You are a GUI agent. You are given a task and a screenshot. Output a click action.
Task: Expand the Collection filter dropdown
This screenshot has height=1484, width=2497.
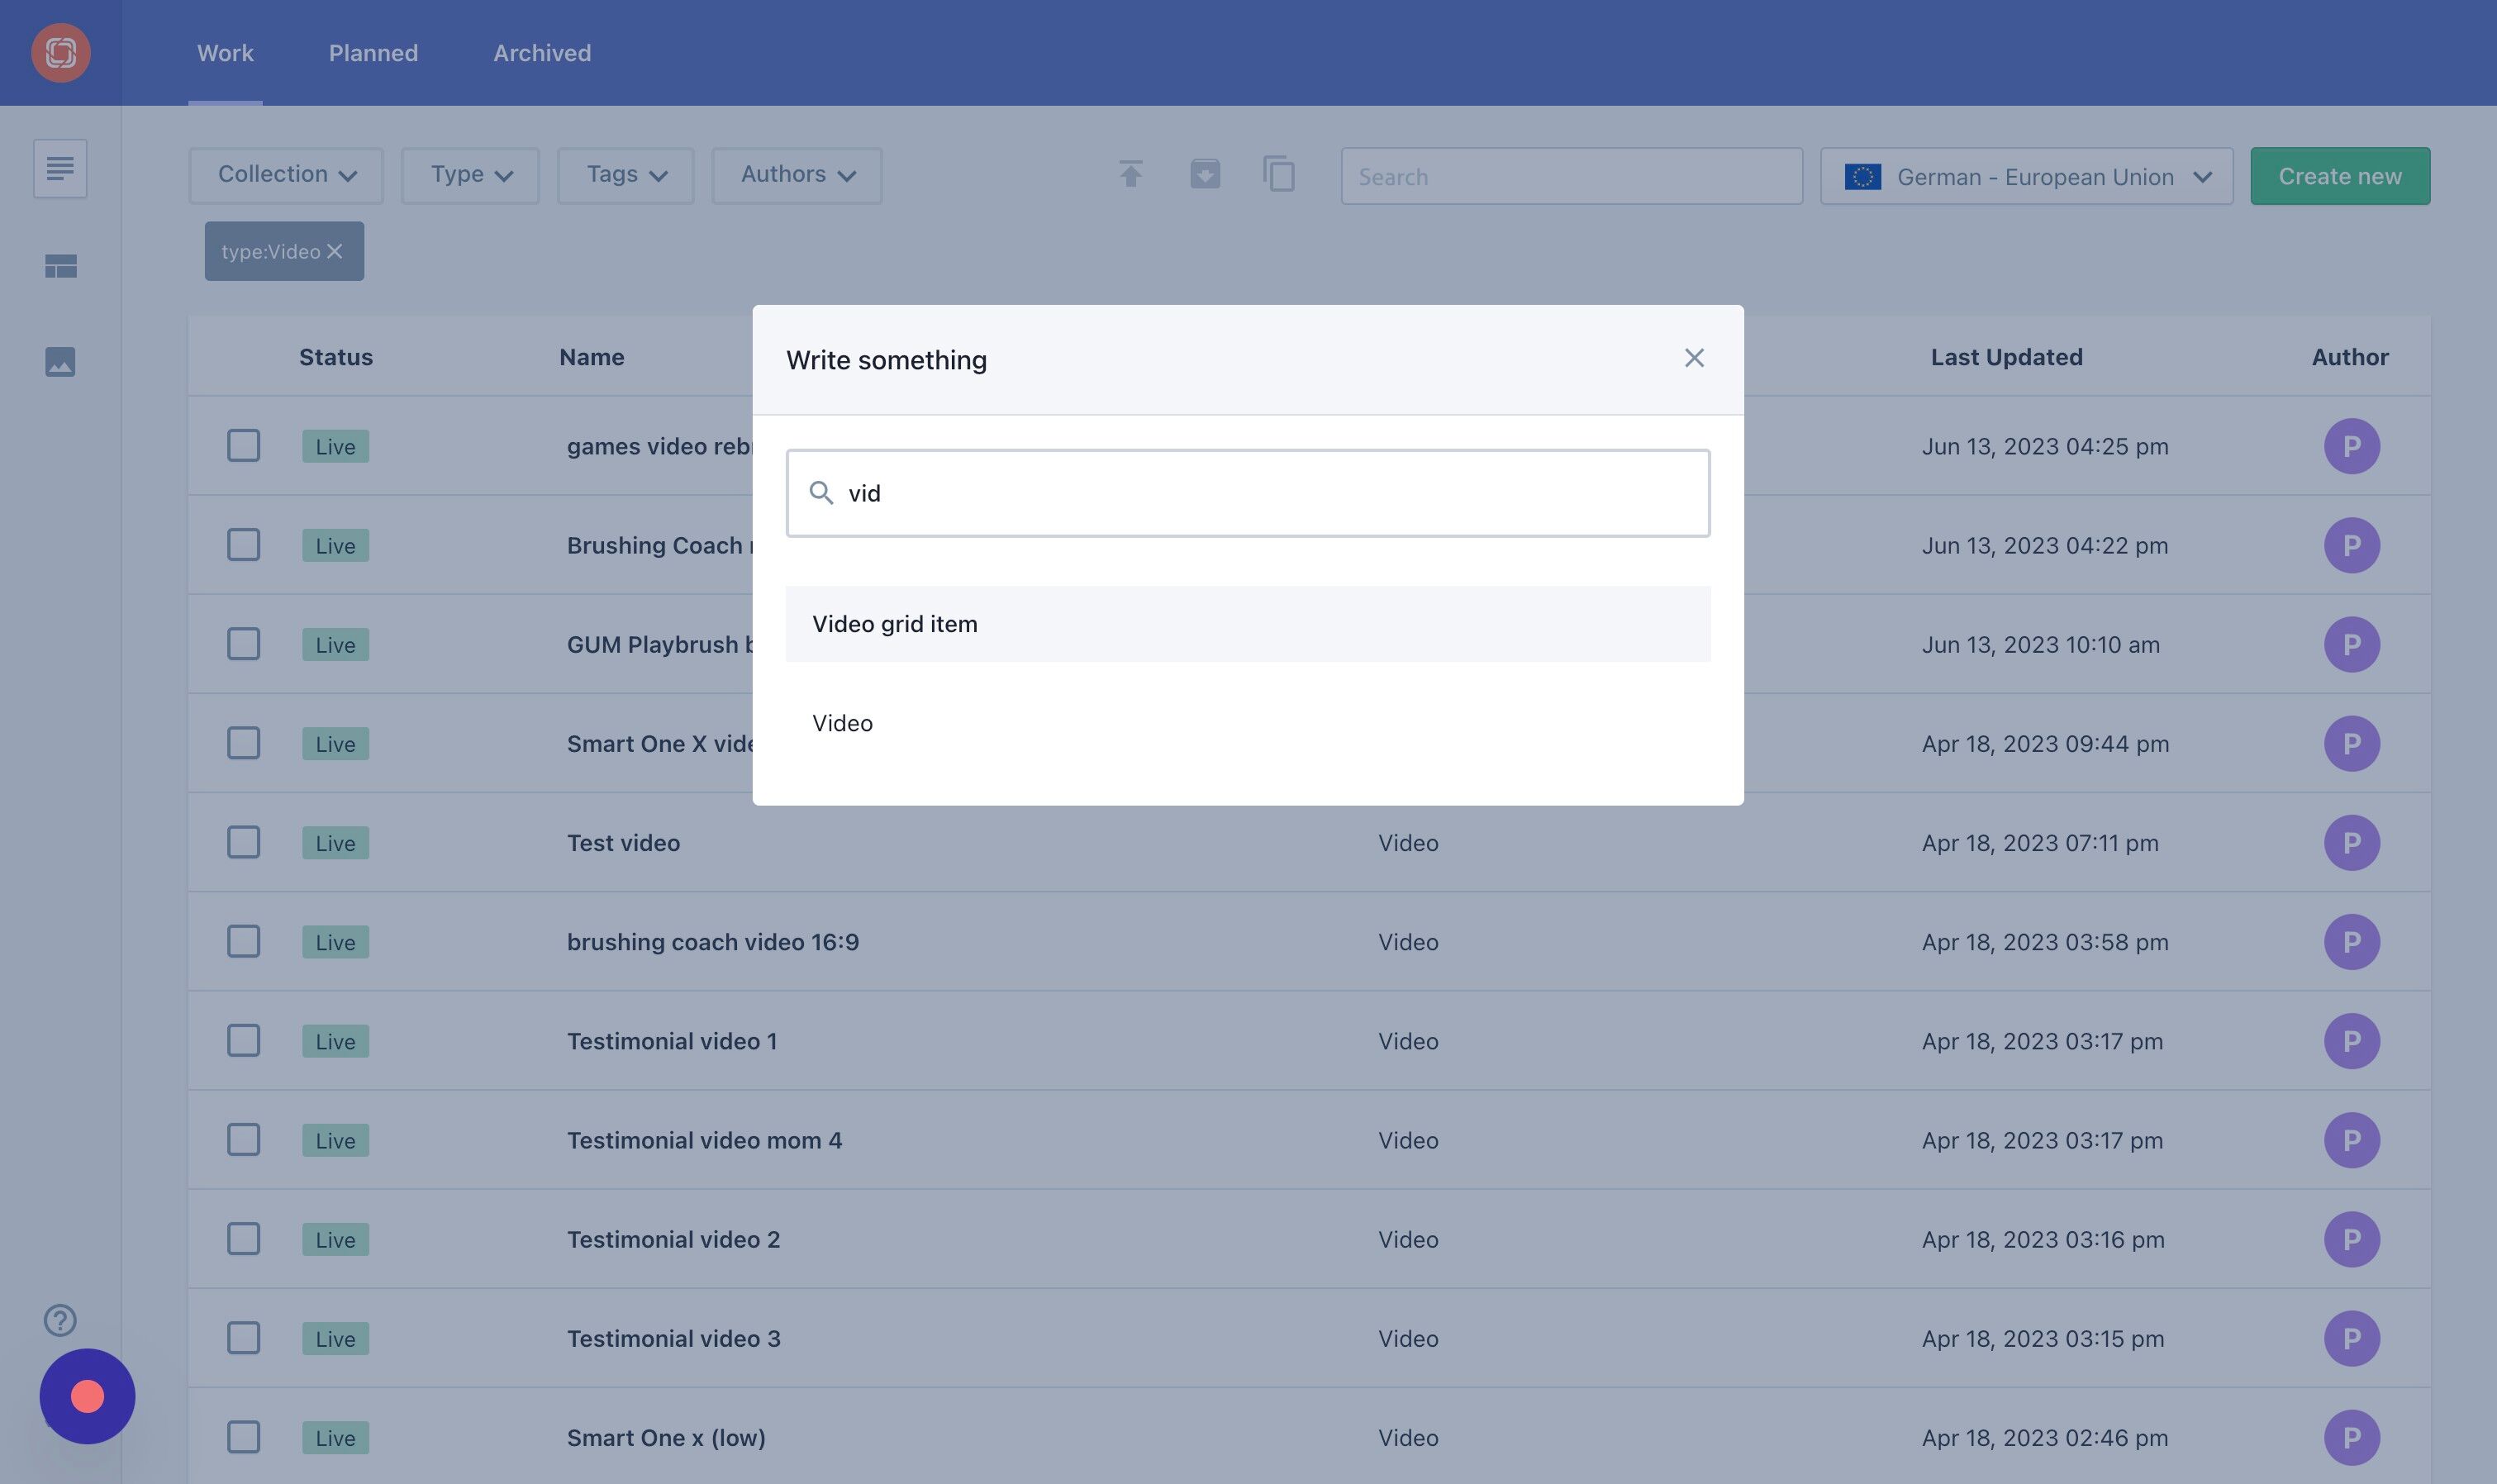point(286,175)
